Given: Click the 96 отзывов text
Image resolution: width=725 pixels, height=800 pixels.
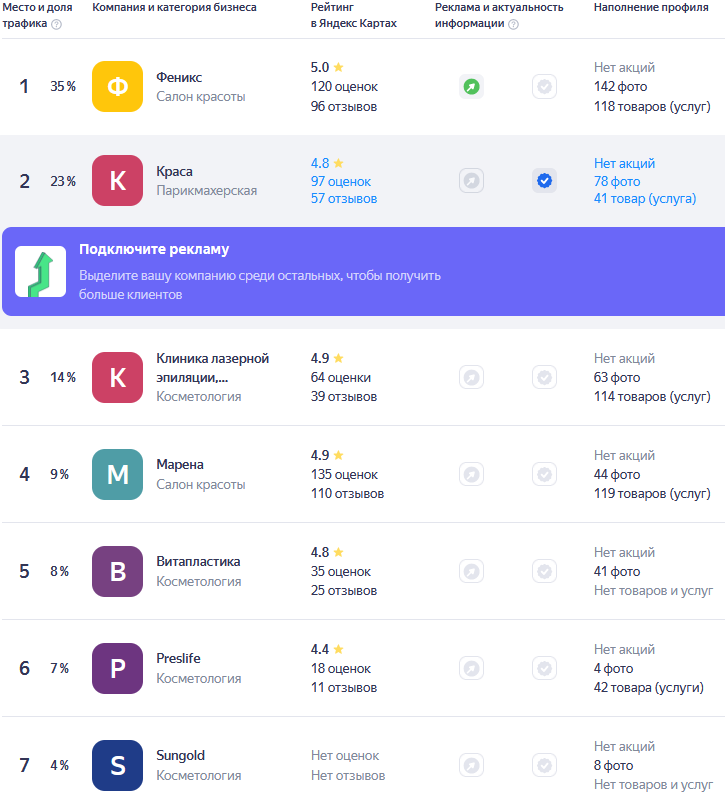Looking at the screenshot, I should click(x=344, y=107).
